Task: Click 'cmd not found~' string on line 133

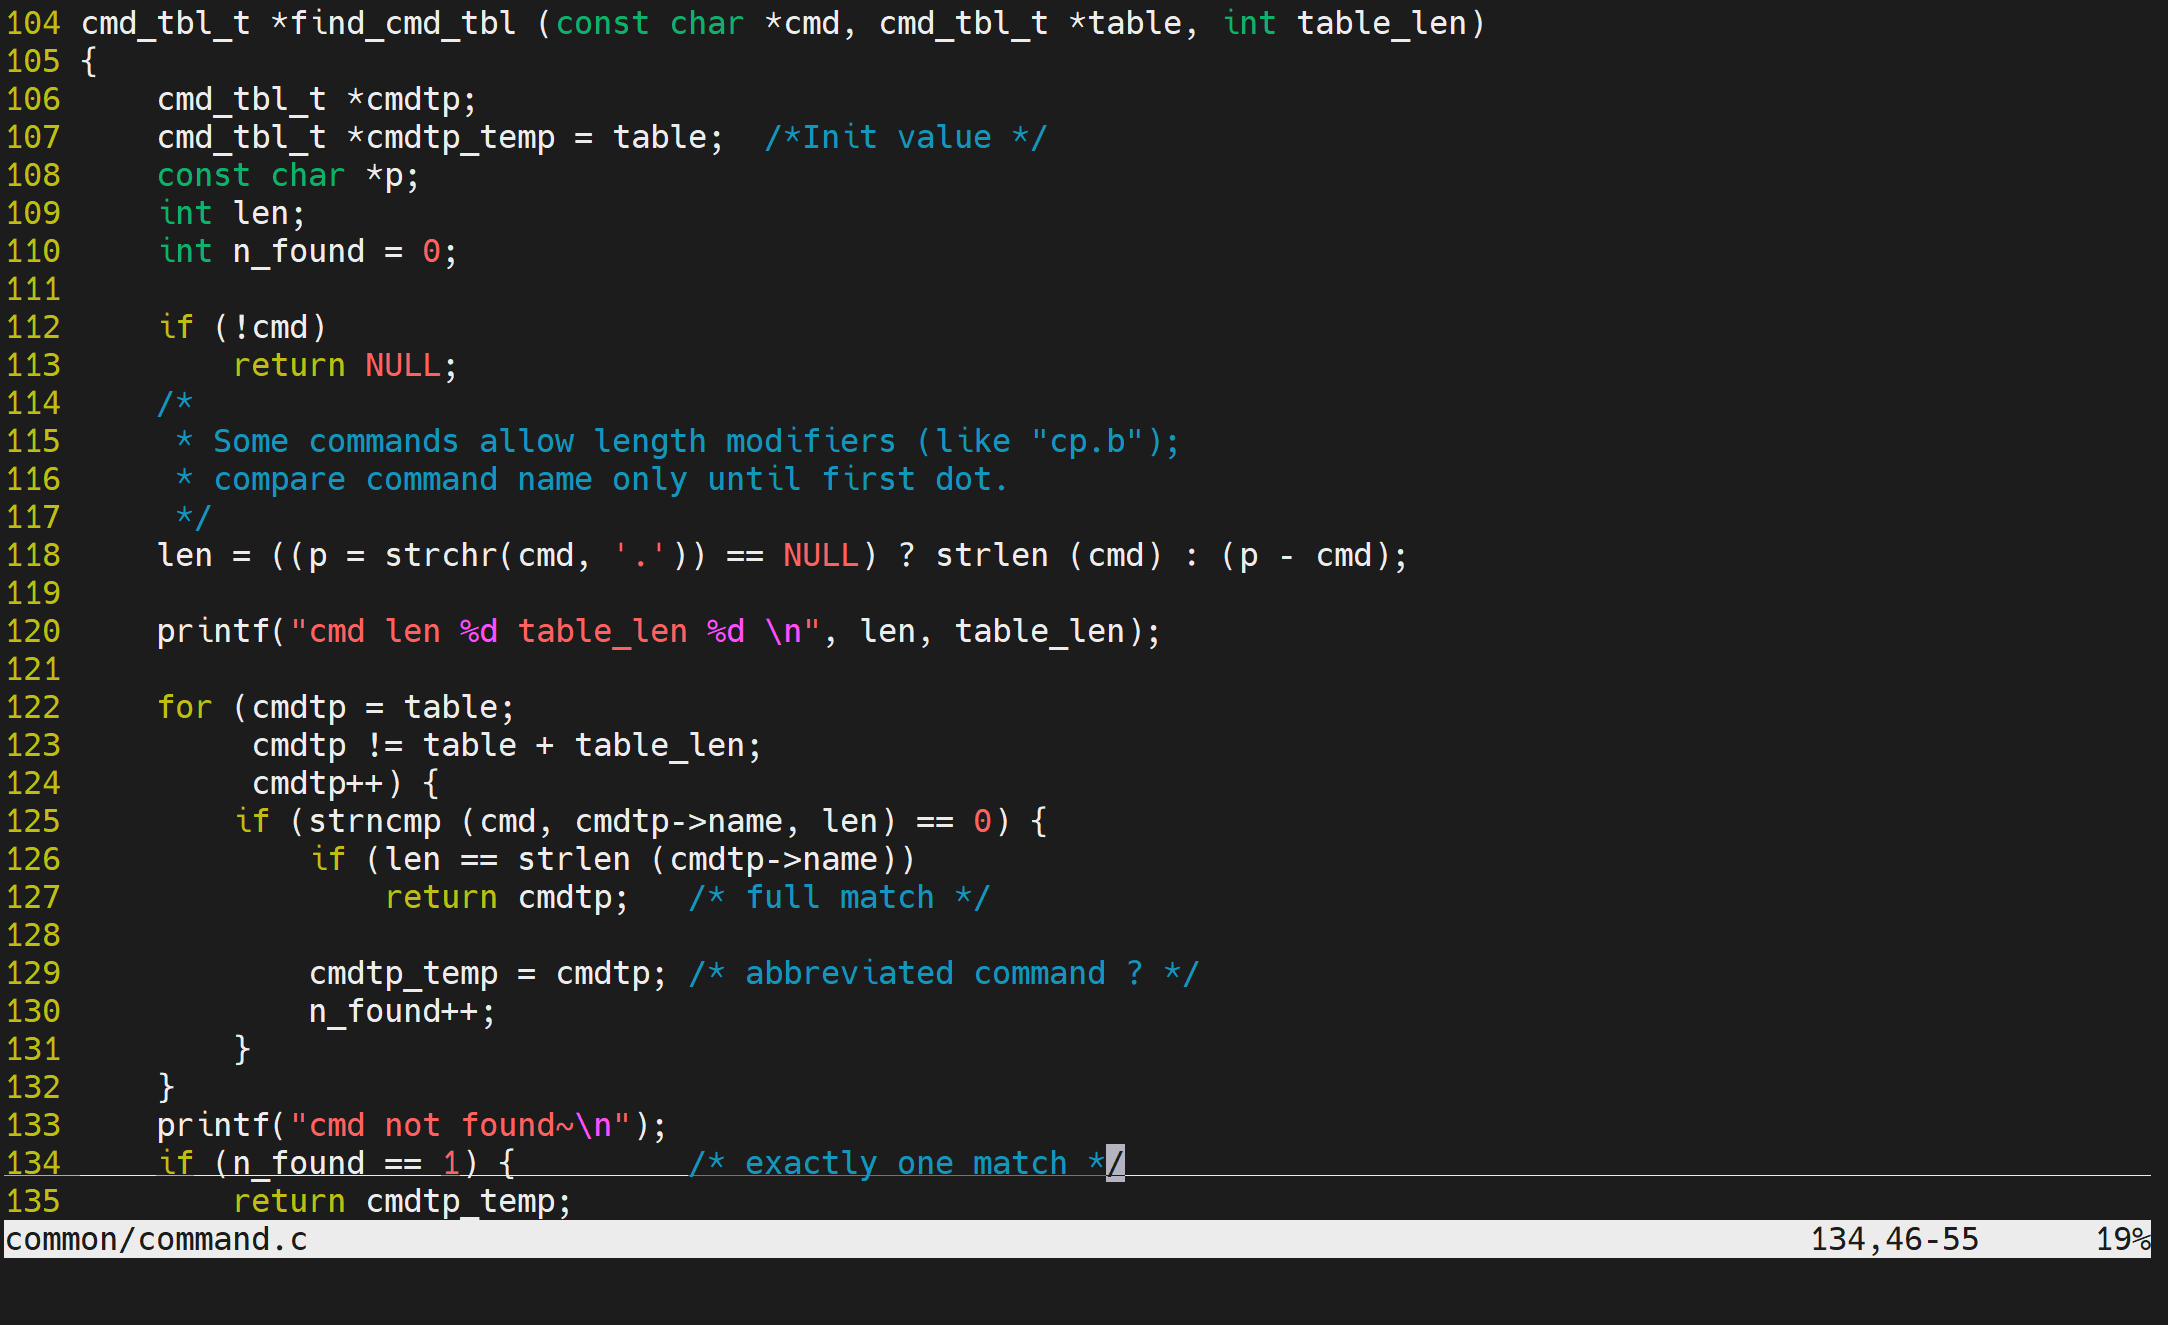Action: [441, 1125]
